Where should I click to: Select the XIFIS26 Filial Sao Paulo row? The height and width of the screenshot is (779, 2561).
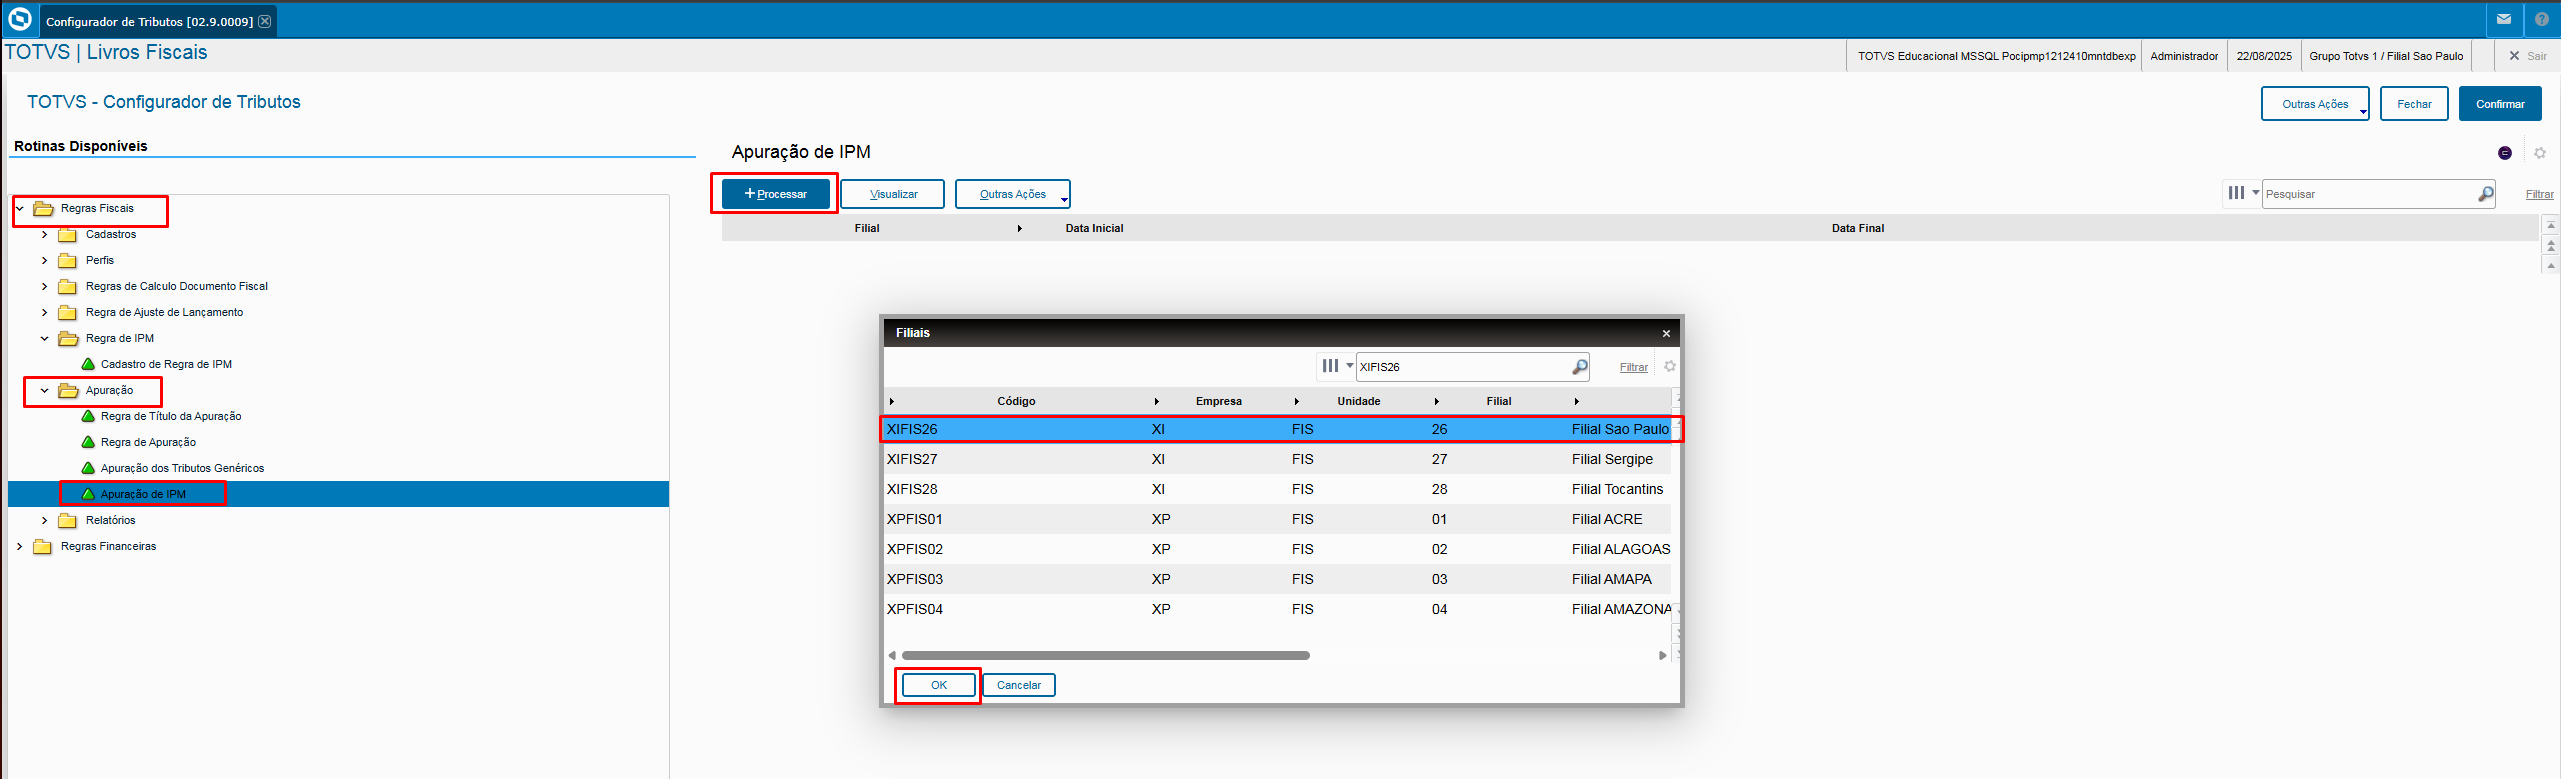pyautogui.click(x=1277, y=429)
